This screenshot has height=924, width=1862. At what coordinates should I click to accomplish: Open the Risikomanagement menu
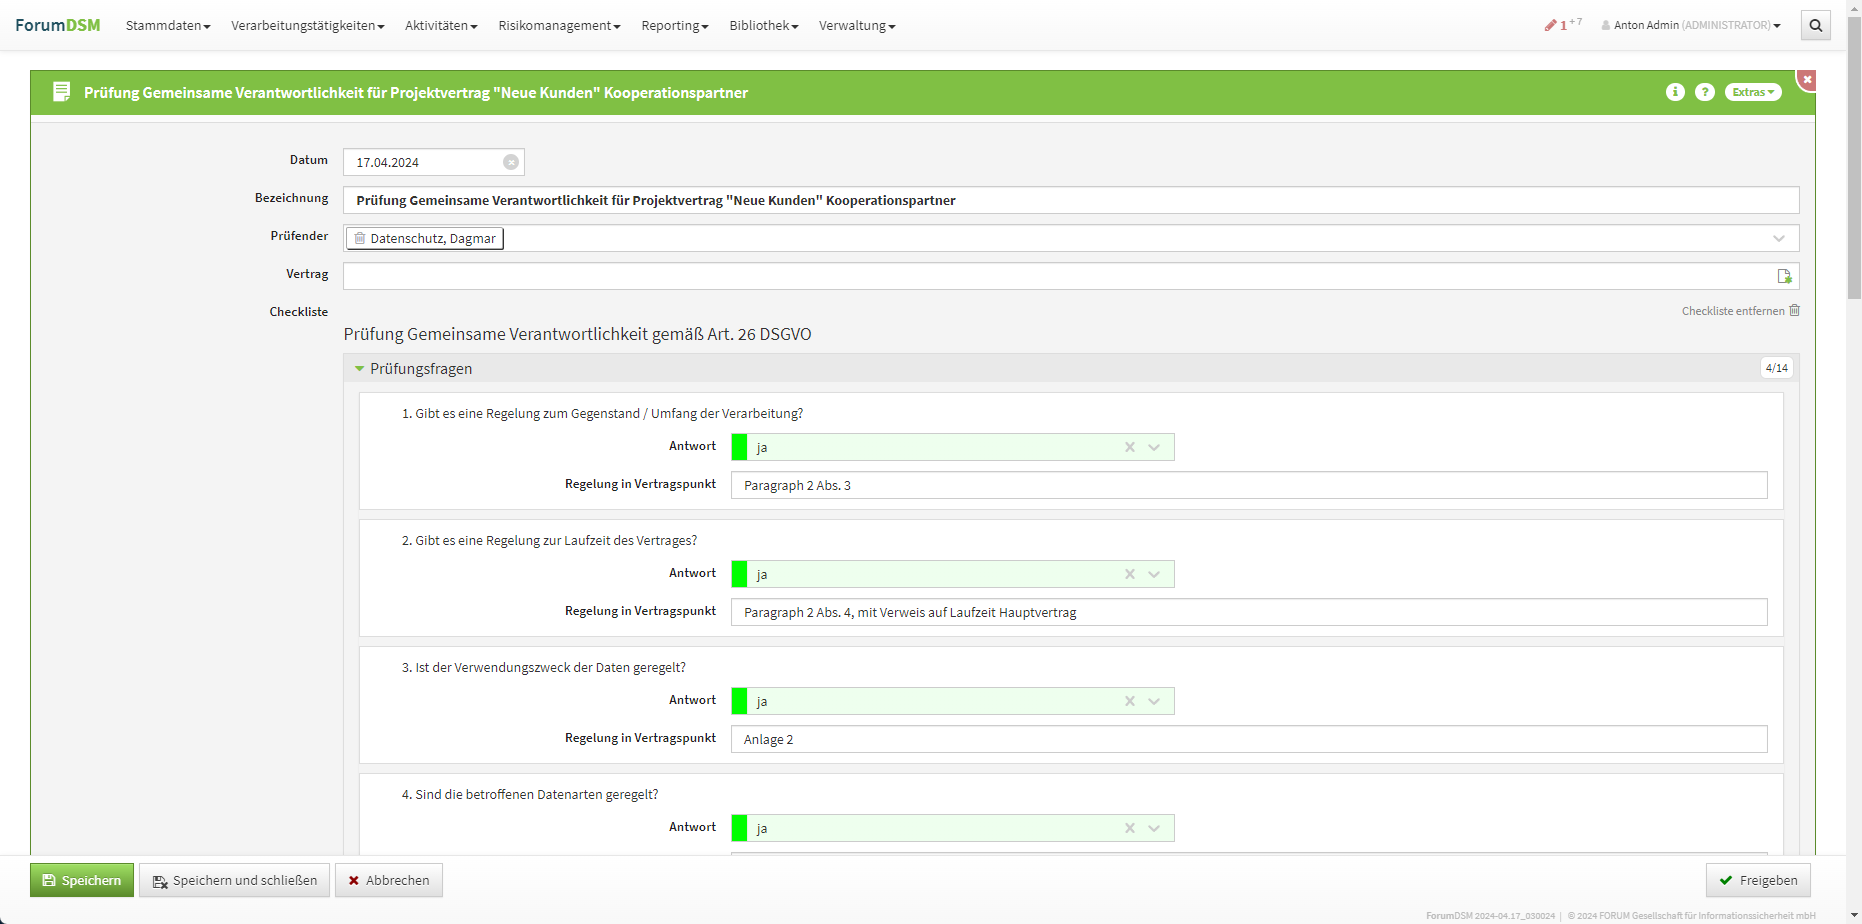pos(559,26)
